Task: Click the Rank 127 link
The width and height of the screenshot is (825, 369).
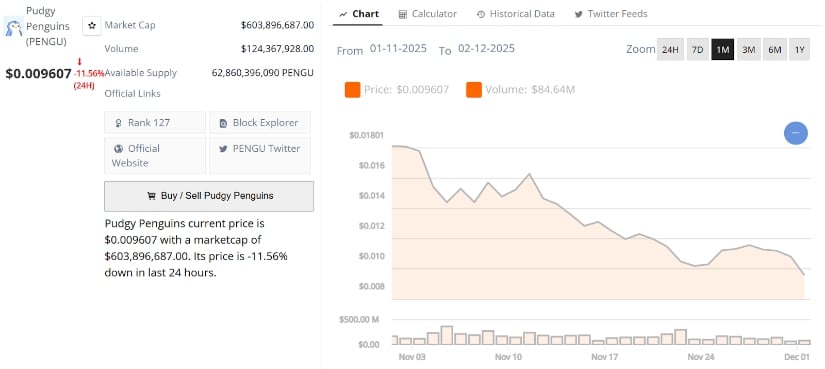Action: 155,122
